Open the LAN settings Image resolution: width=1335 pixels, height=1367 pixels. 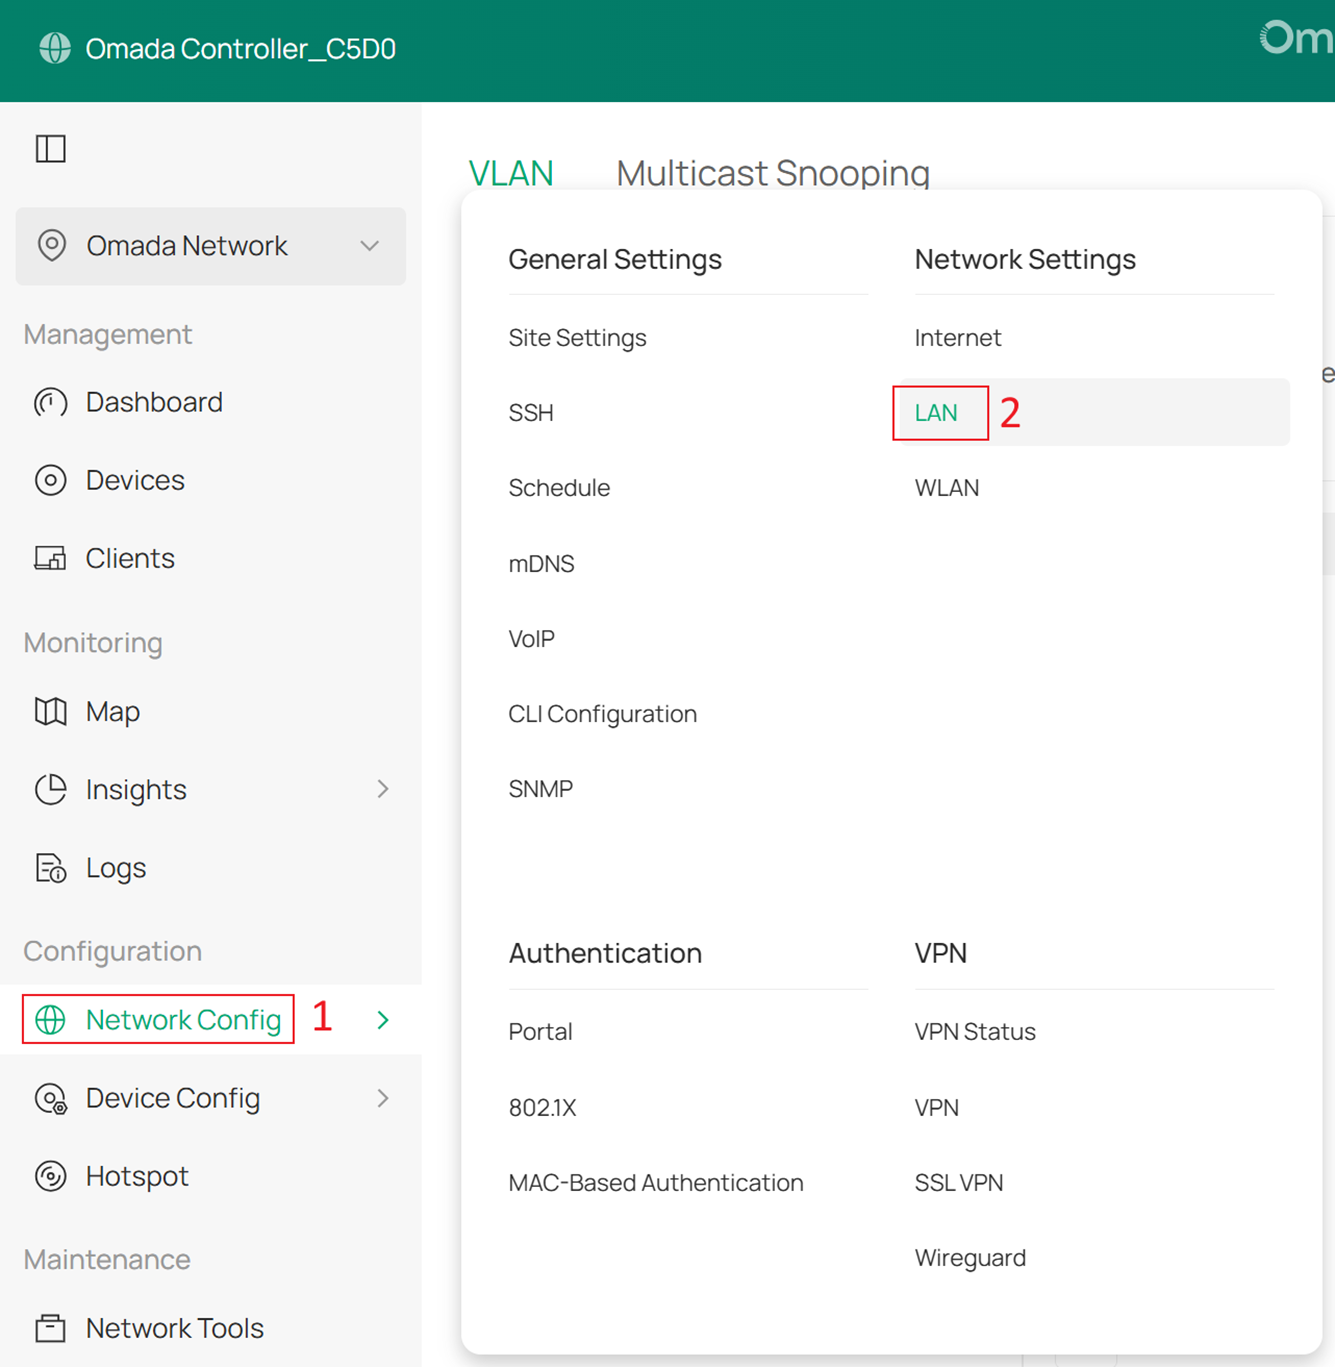point(939,412)
